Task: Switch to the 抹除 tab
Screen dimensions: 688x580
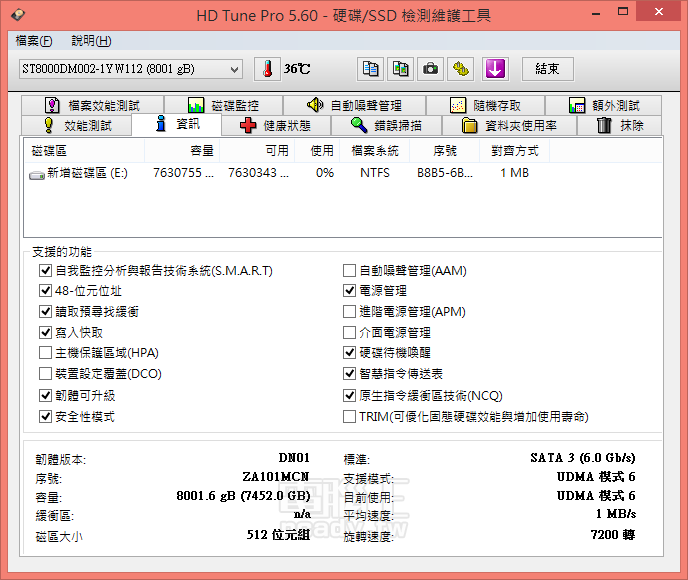Action: 619,125
